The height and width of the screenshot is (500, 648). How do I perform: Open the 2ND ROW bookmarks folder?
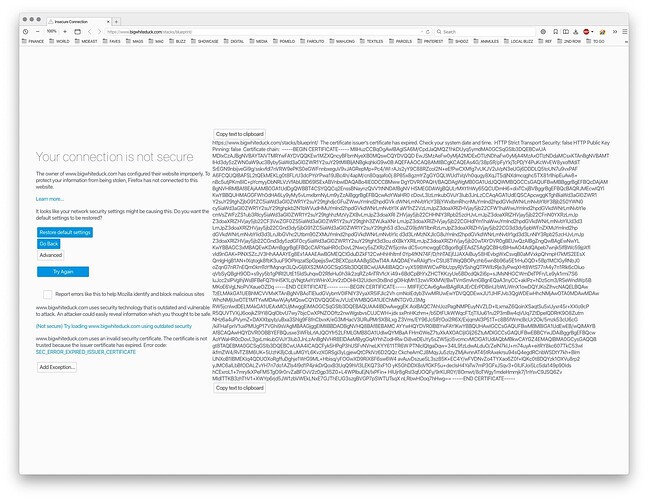point(569,41)
